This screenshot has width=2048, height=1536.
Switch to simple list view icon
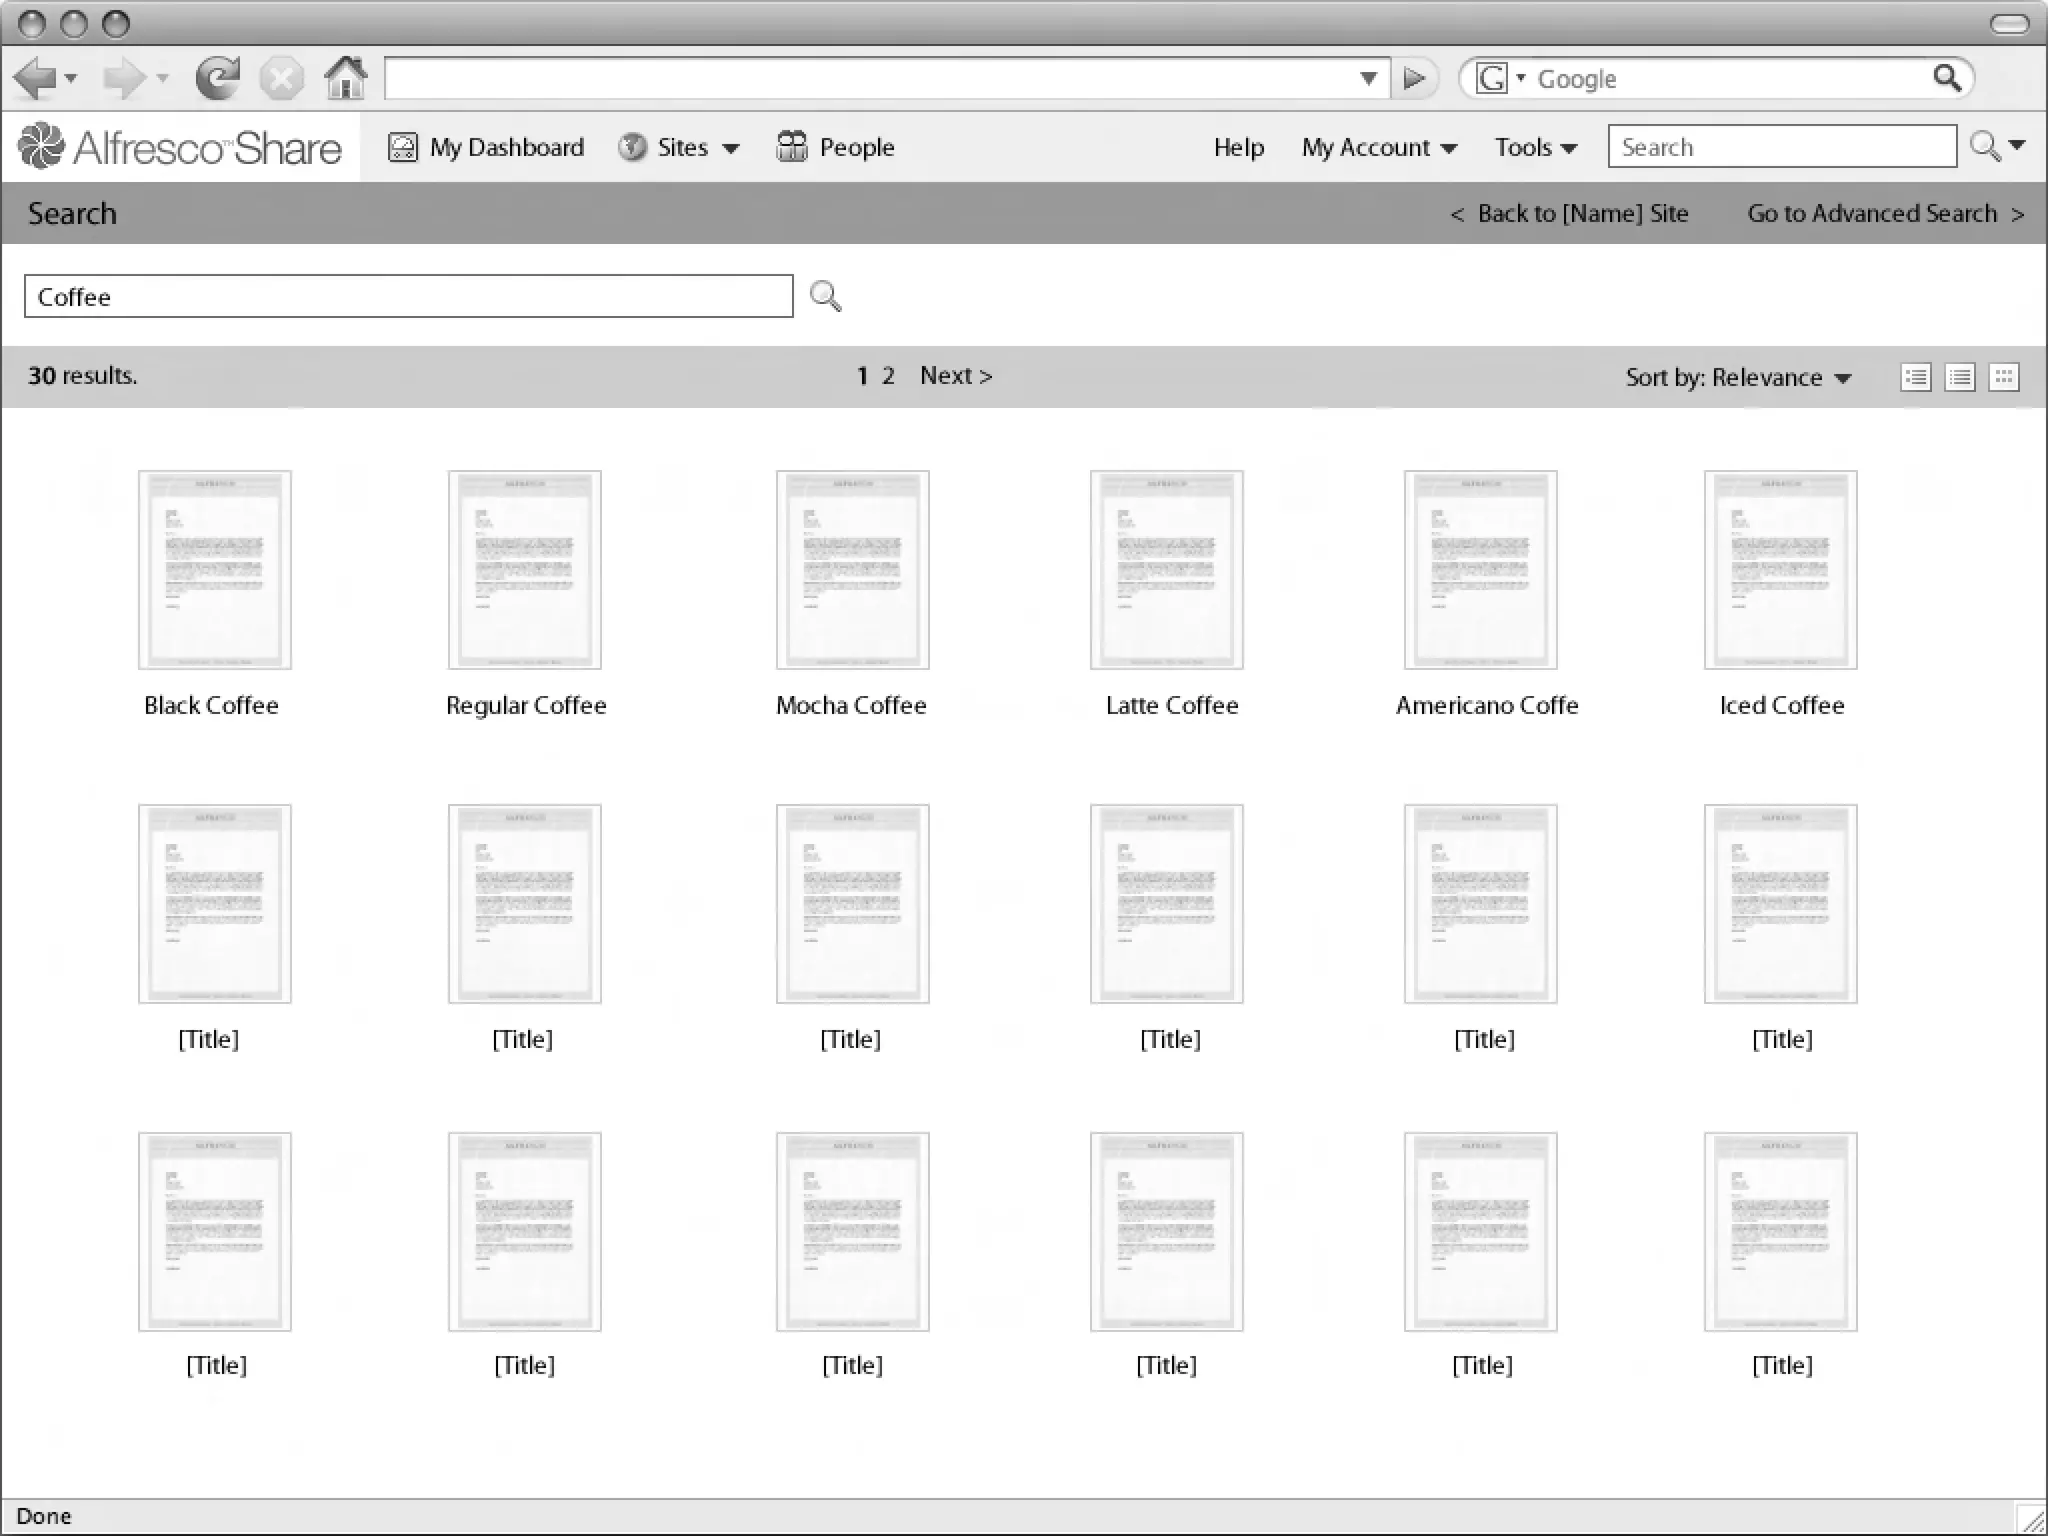tap(1959, 377)
